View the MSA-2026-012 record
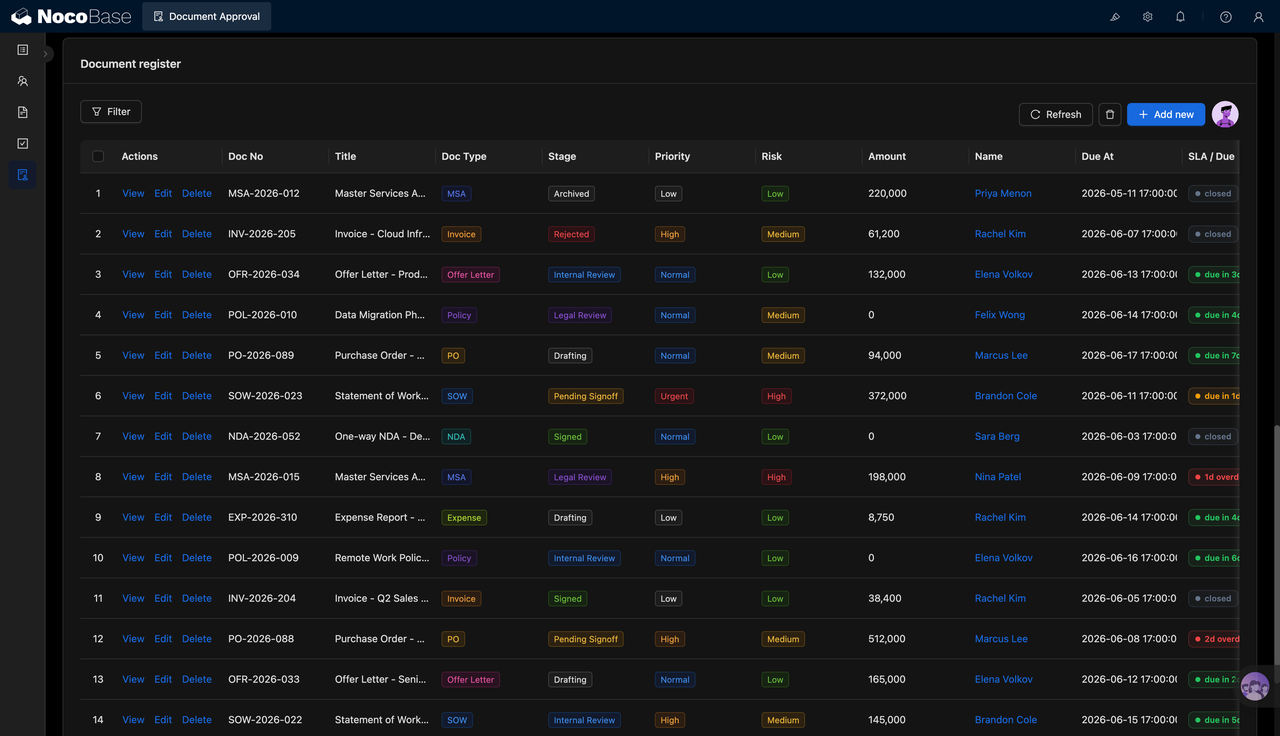1280x736 pixels. tap(133, 193)
